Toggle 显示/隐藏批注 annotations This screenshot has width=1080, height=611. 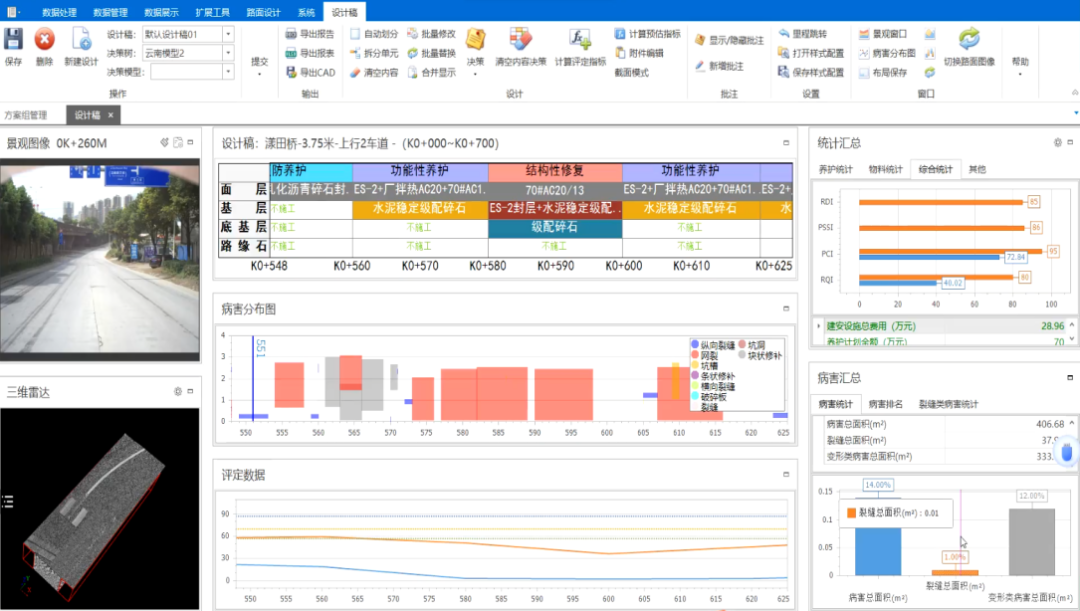(728, 41)
